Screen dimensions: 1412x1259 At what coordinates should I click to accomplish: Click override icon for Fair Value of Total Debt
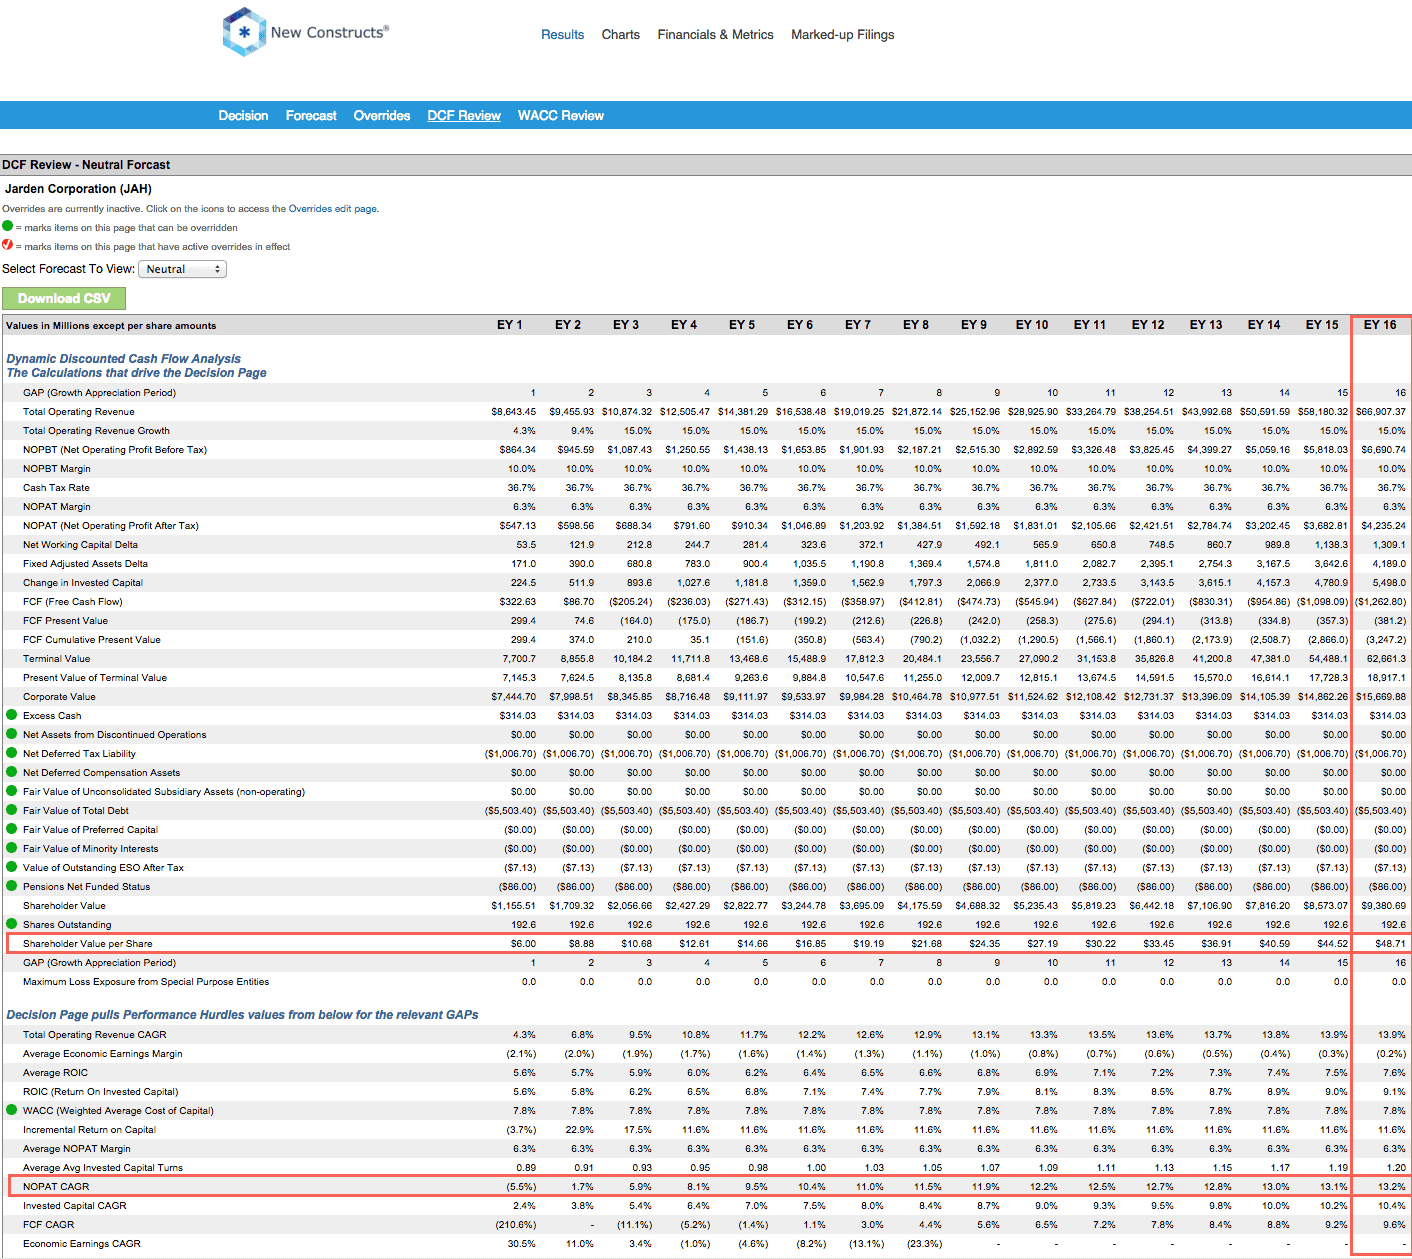(12, 810)
